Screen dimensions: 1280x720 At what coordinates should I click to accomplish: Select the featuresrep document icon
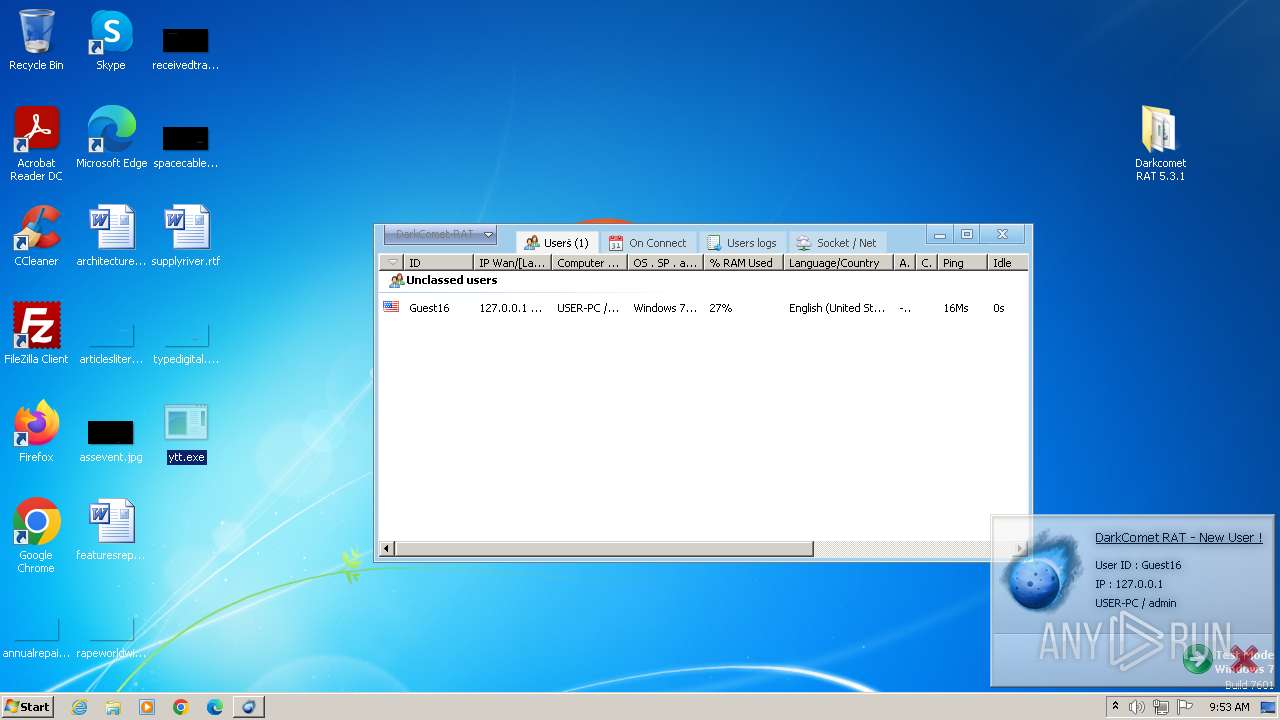pos(111,530)
